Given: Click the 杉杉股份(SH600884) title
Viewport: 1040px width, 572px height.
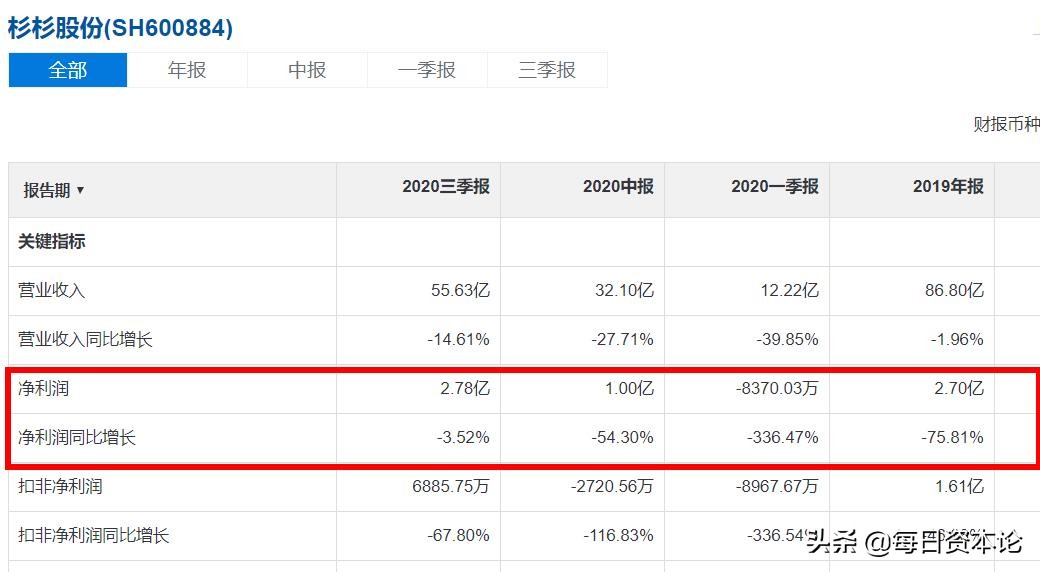Looking at the screenshot, I should [x=120, y=28].
